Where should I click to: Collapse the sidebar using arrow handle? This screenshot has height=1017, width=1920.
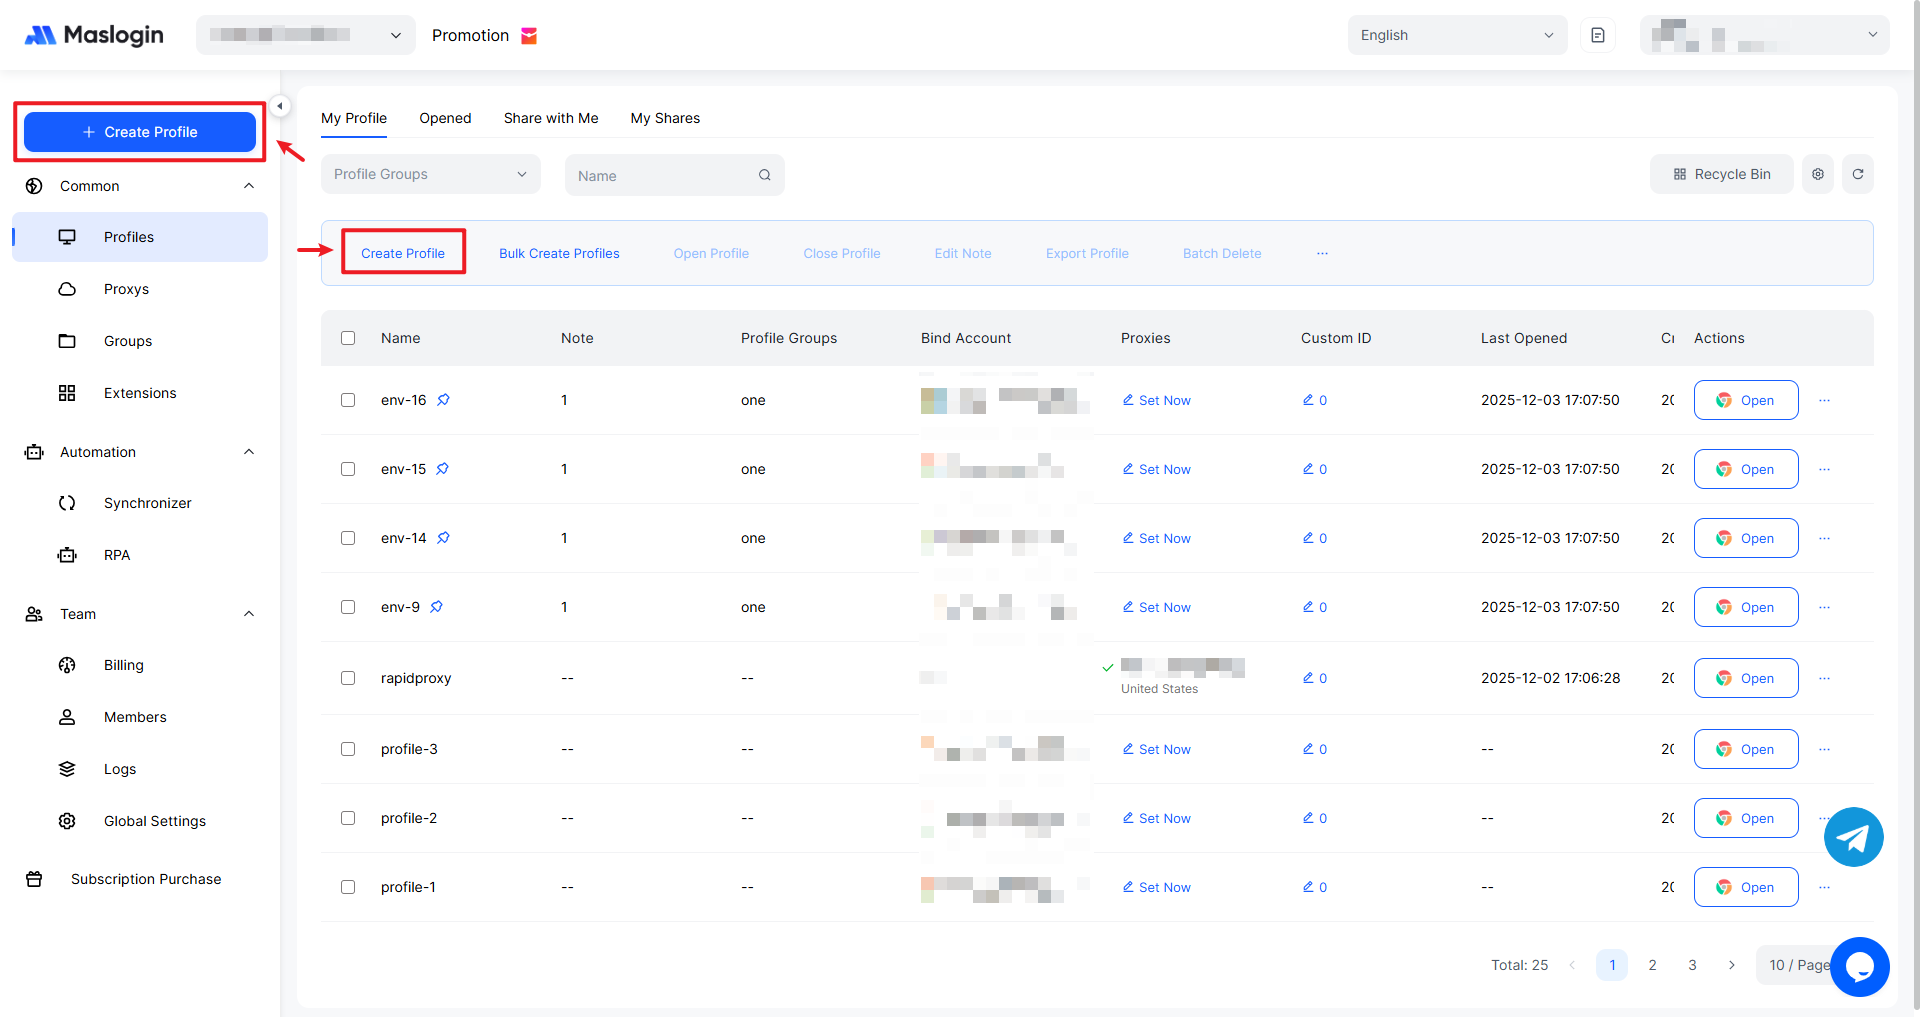pyautogui.click(x=280, y=106)
